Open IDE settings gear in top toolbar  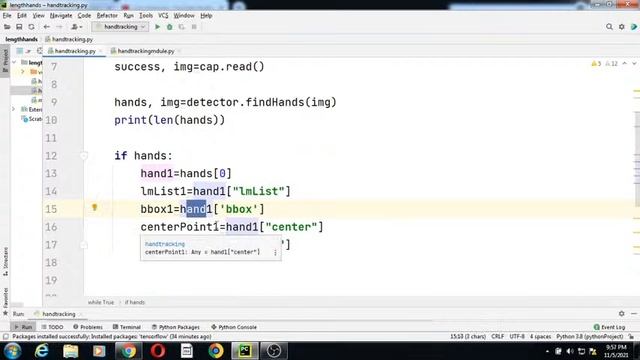tap(621, 27)
